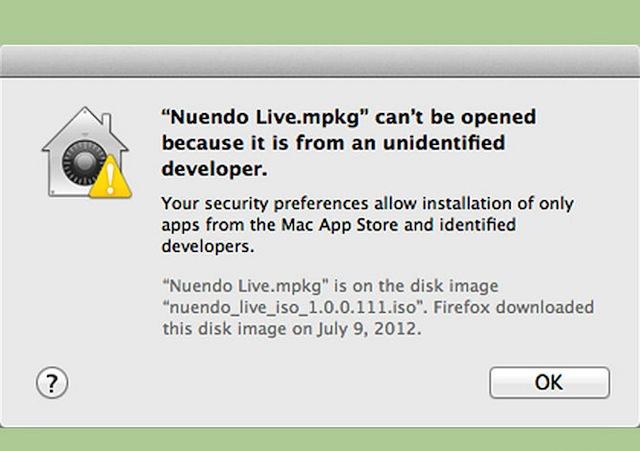Click the "Your security preferences" text
Viewport: 640px width, 451px height.
264,203
